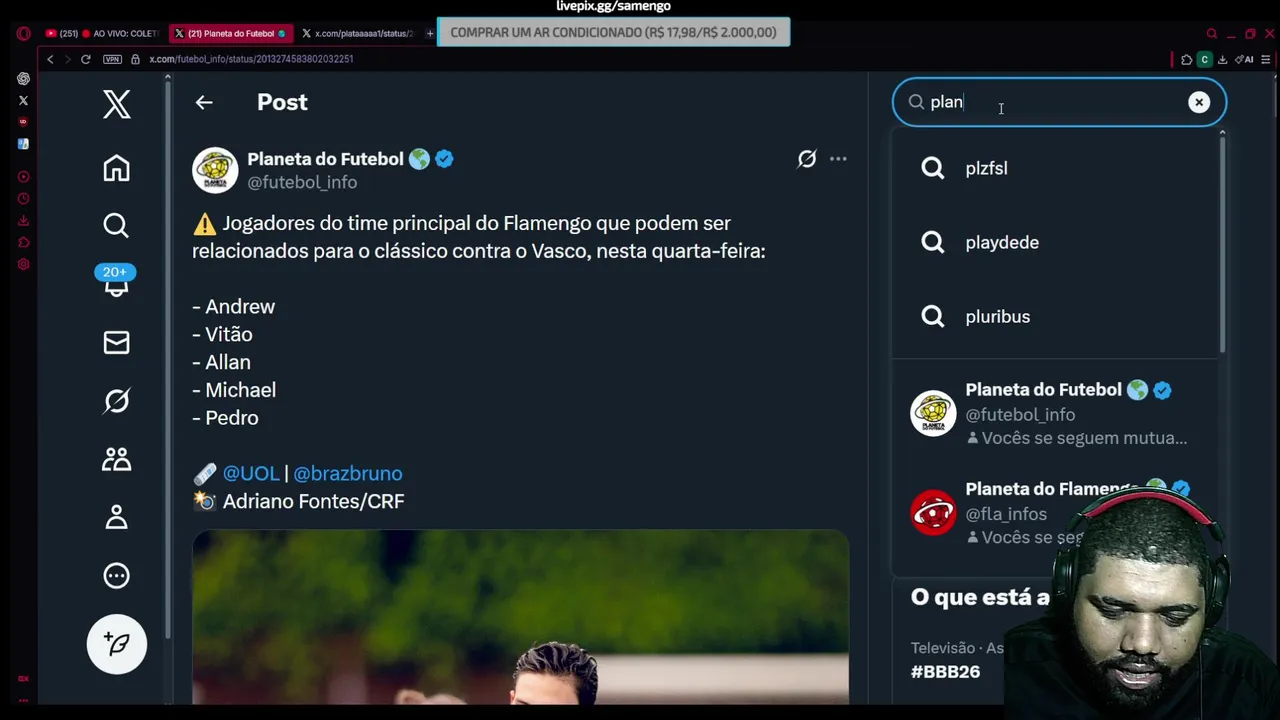Open settings gear in Opera sidebar

(x=23, y=265)
